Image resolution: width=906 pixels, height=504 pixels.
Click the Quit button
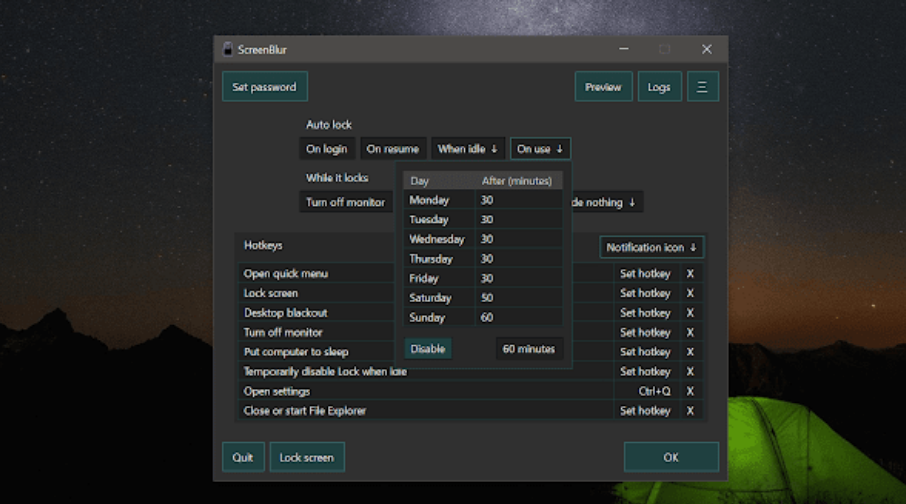coord(243,457)
